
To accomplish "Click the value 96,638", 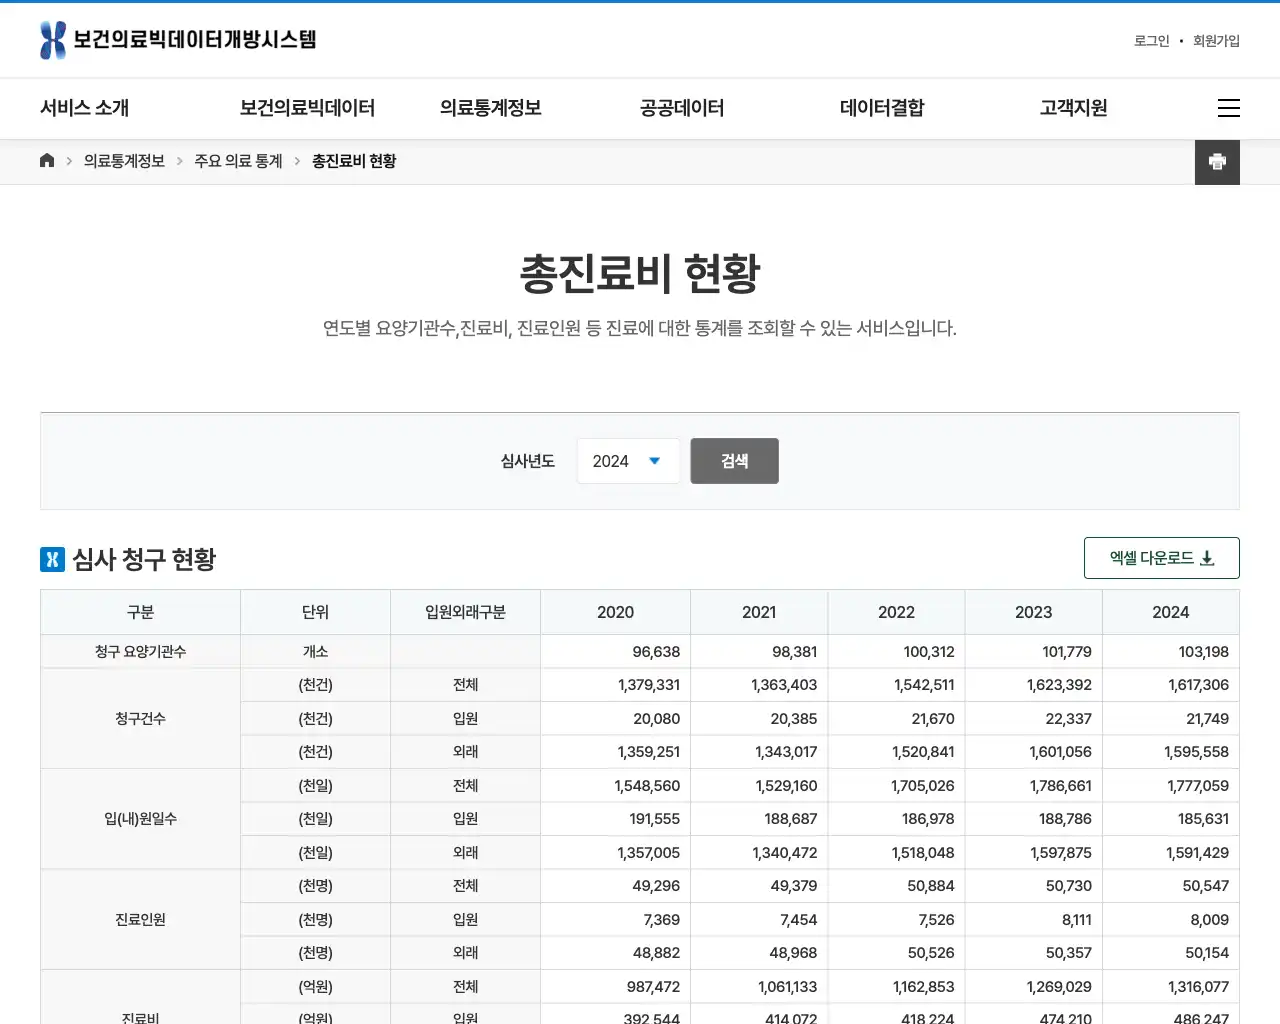I will tap(656, 652).
